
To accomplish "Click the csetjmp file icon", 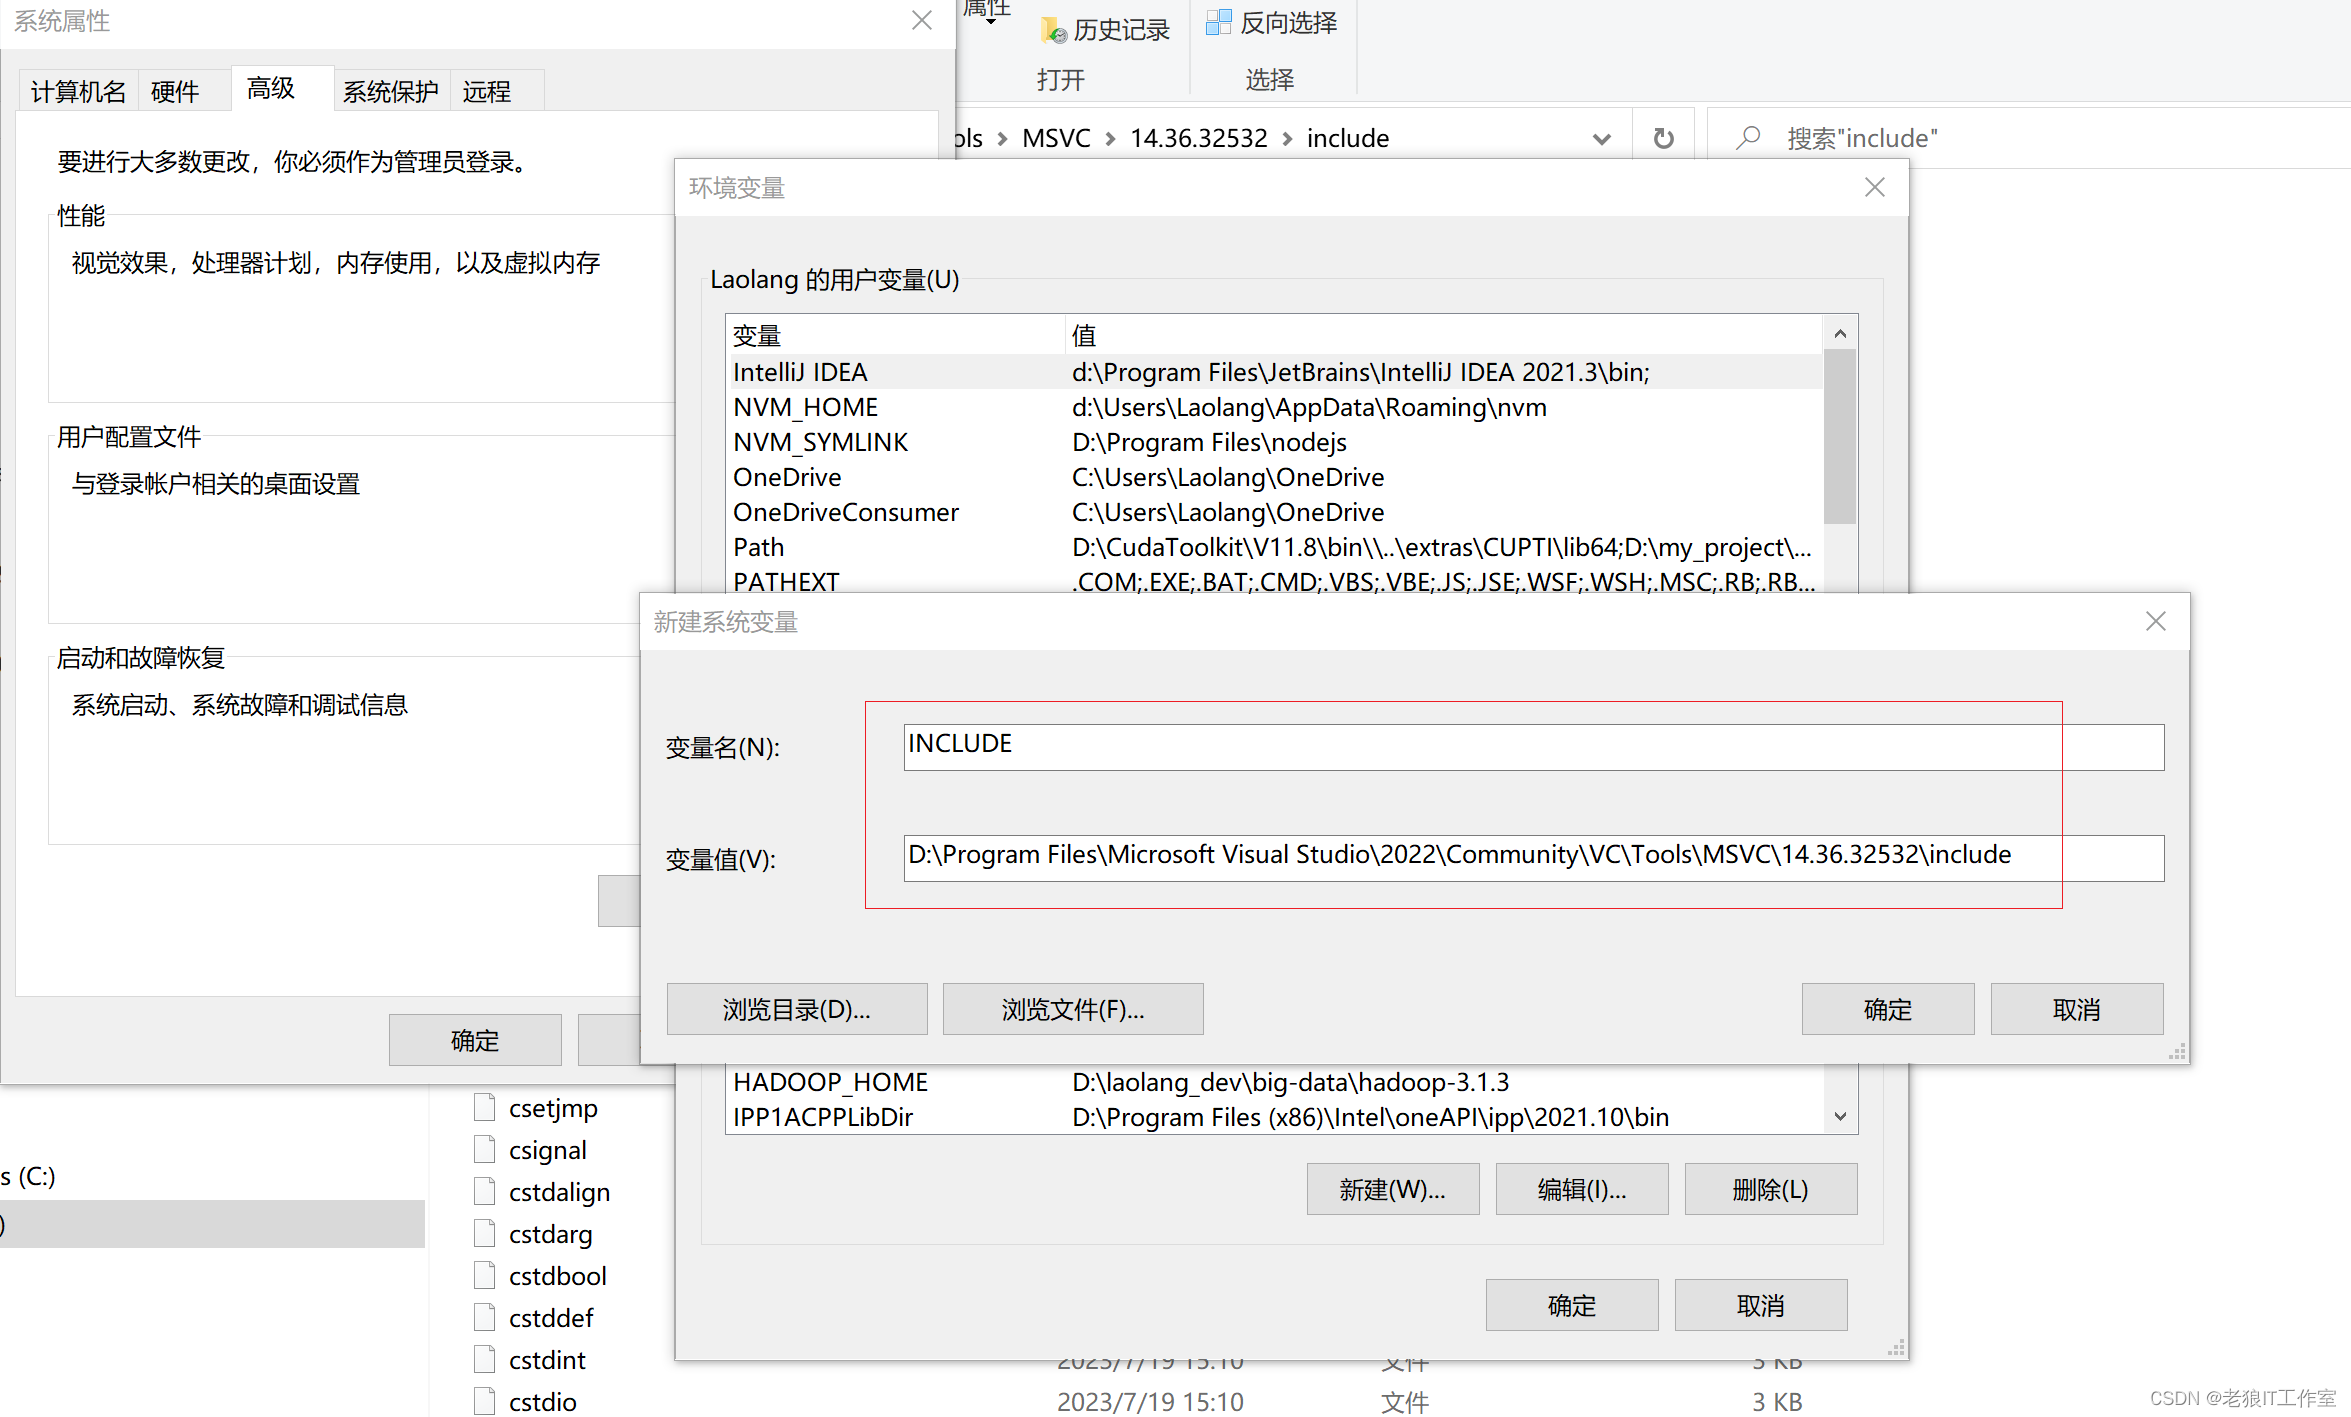I will point(485,1108).
